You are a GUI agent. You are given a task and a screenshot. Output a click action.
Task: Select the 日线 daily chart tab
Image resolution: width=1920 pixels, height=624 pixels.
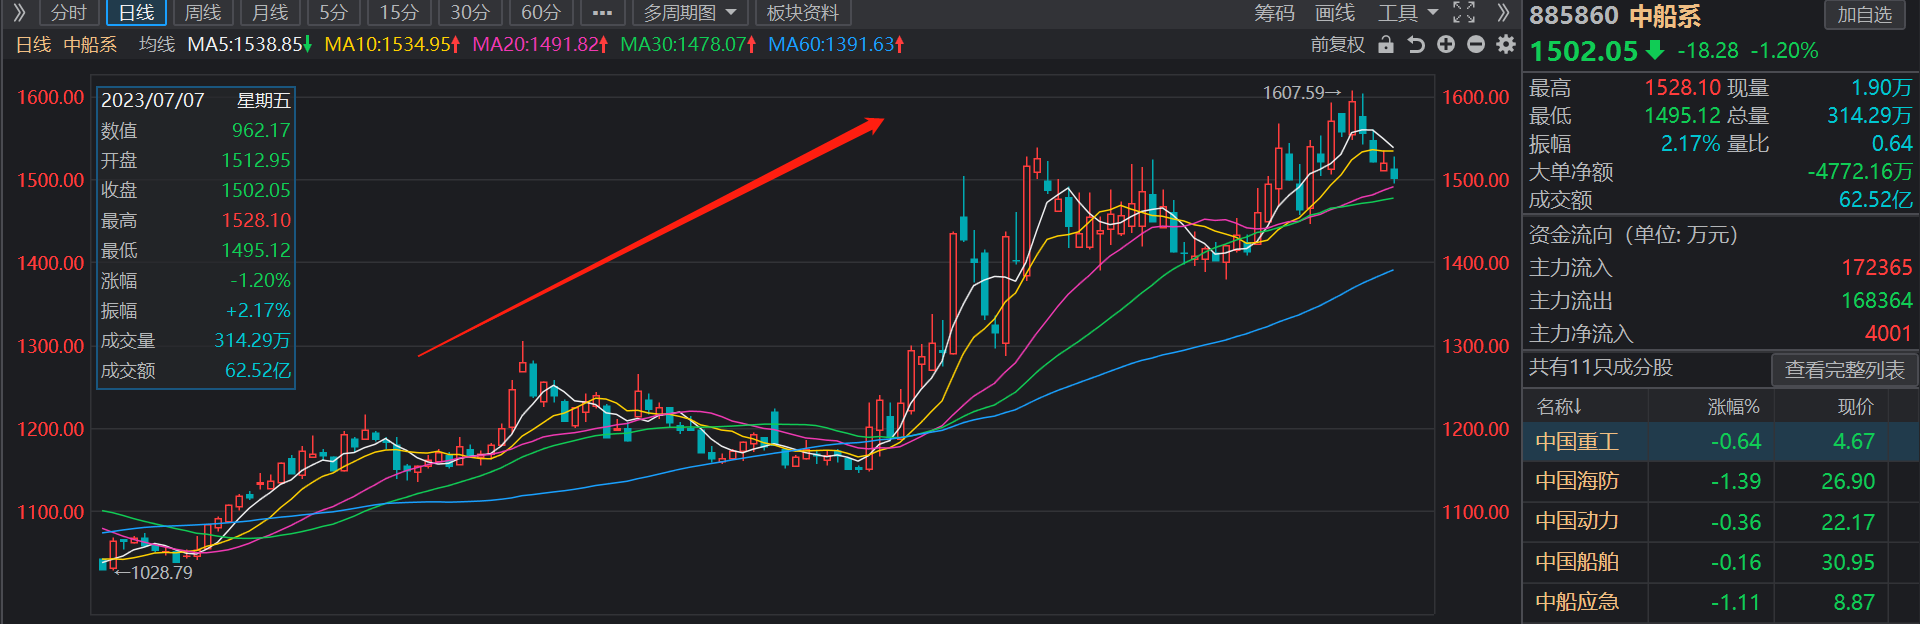136,13
